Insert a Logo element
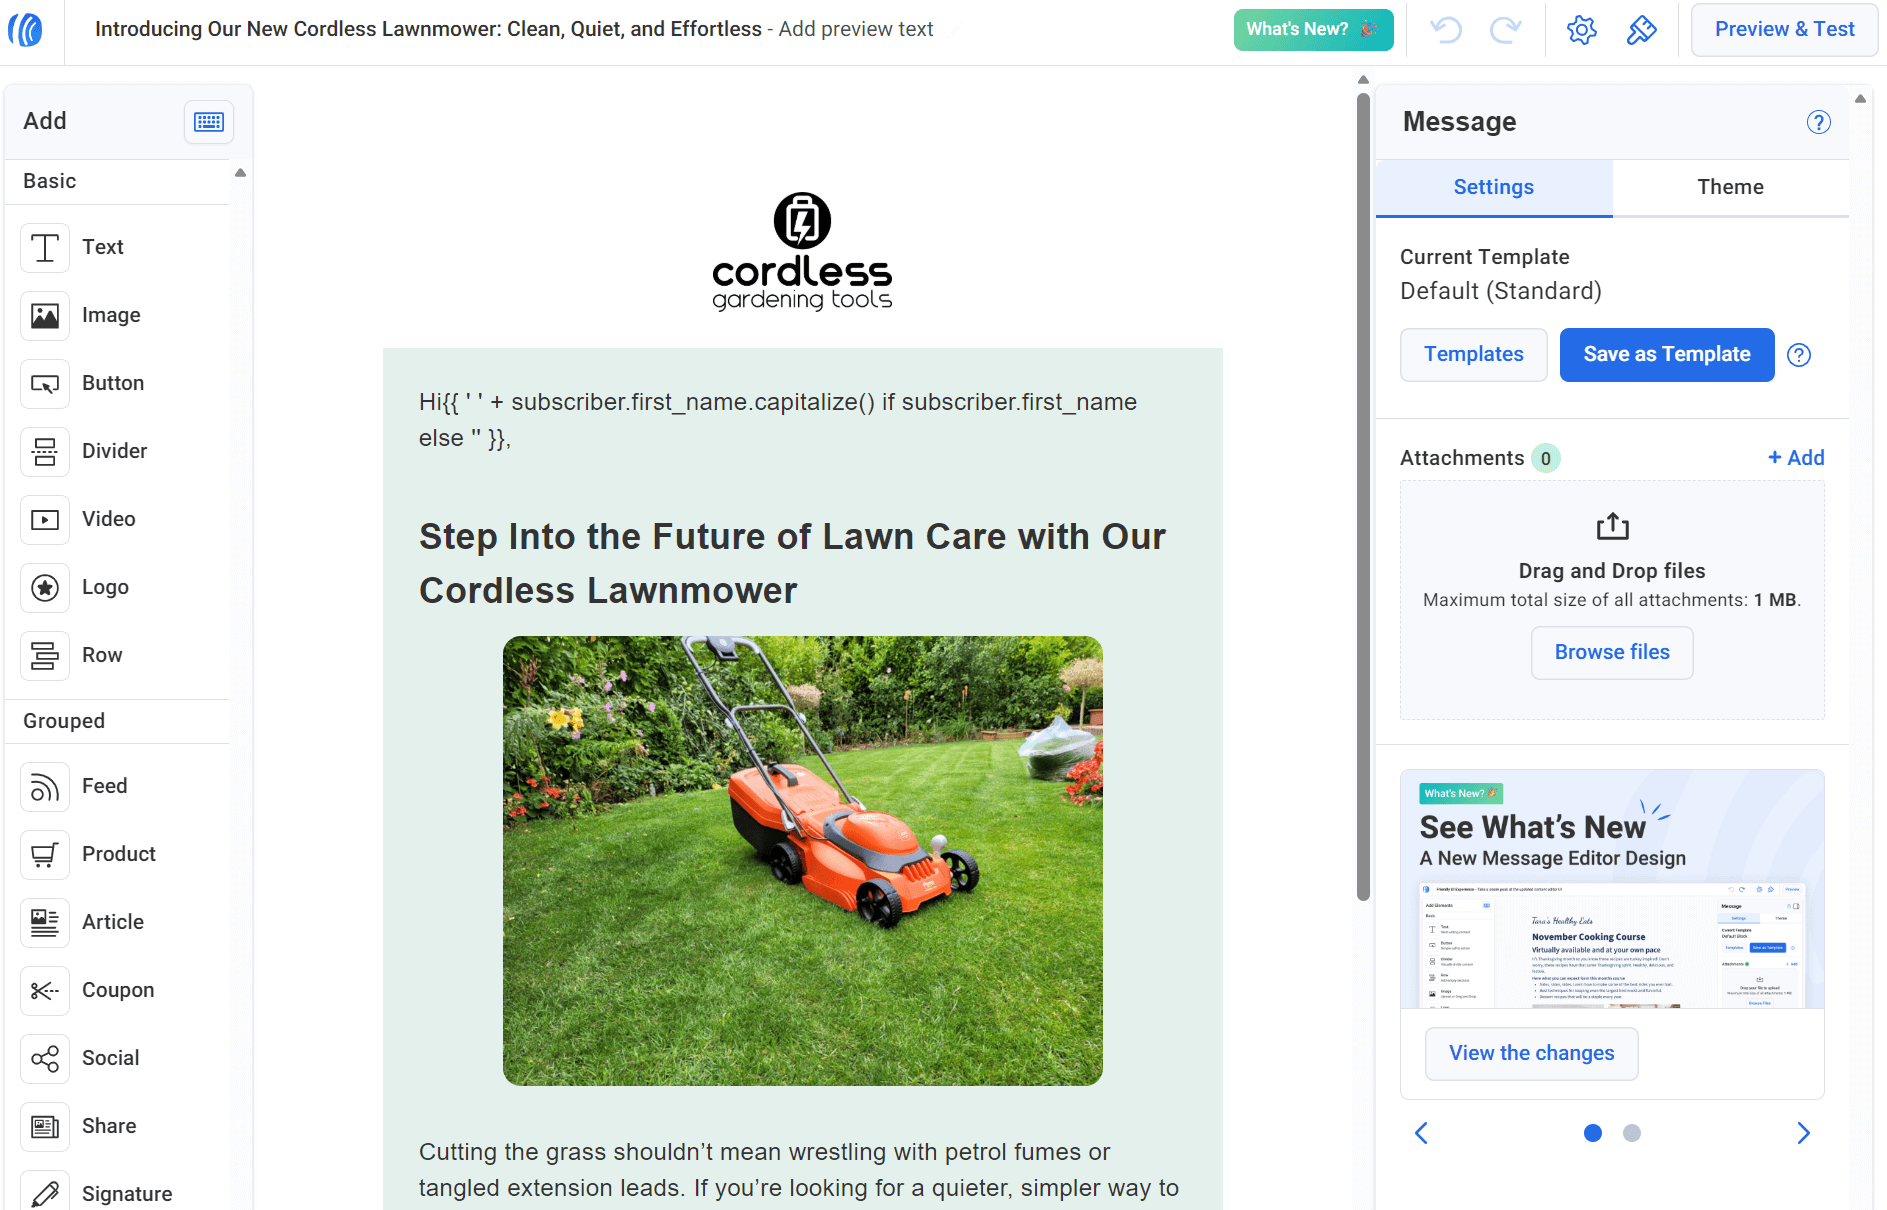The height and width of the screenshot is (1210, 1887). click(x=44, y=587)
